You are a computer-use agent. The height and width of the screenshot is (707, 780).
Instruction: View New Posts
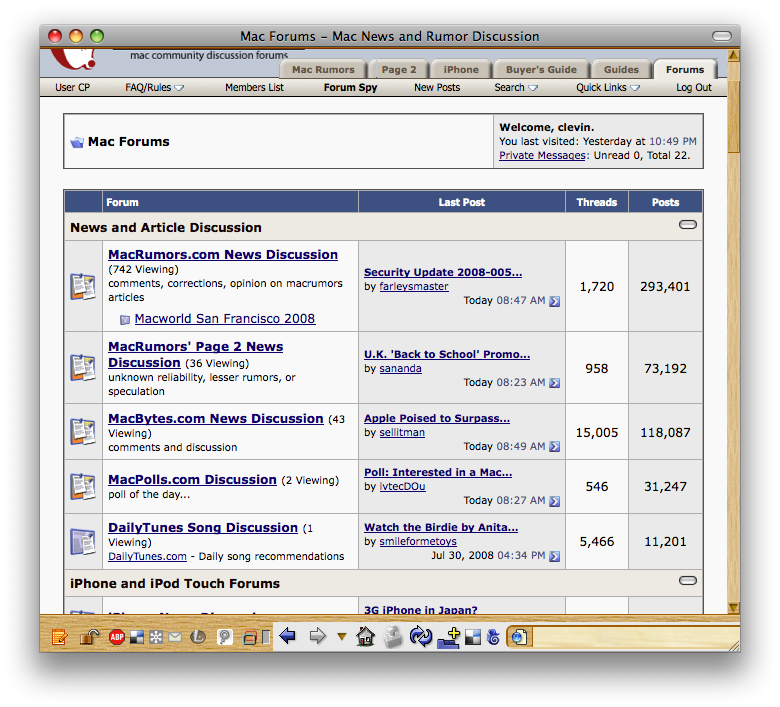(x=437, y=88)
